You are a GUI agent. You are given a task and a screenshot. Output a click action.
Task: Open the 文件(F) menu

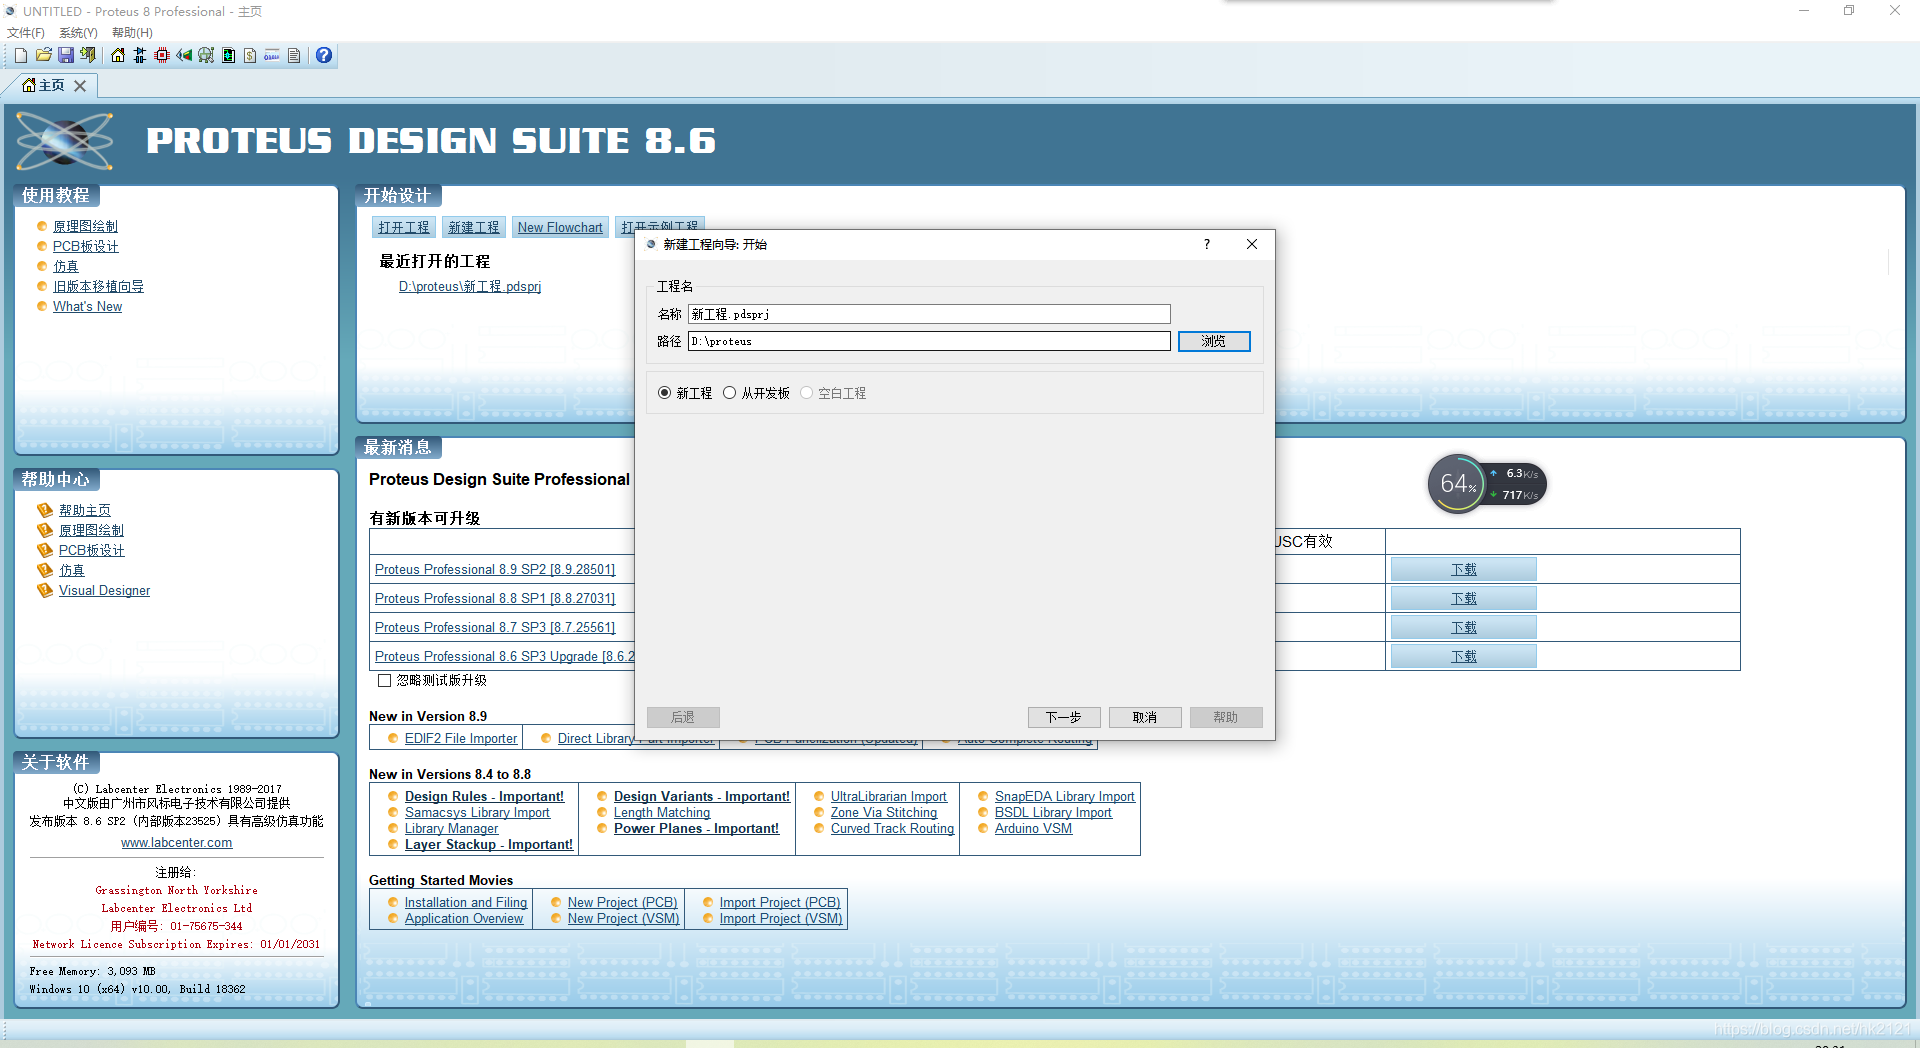(26, 33)
